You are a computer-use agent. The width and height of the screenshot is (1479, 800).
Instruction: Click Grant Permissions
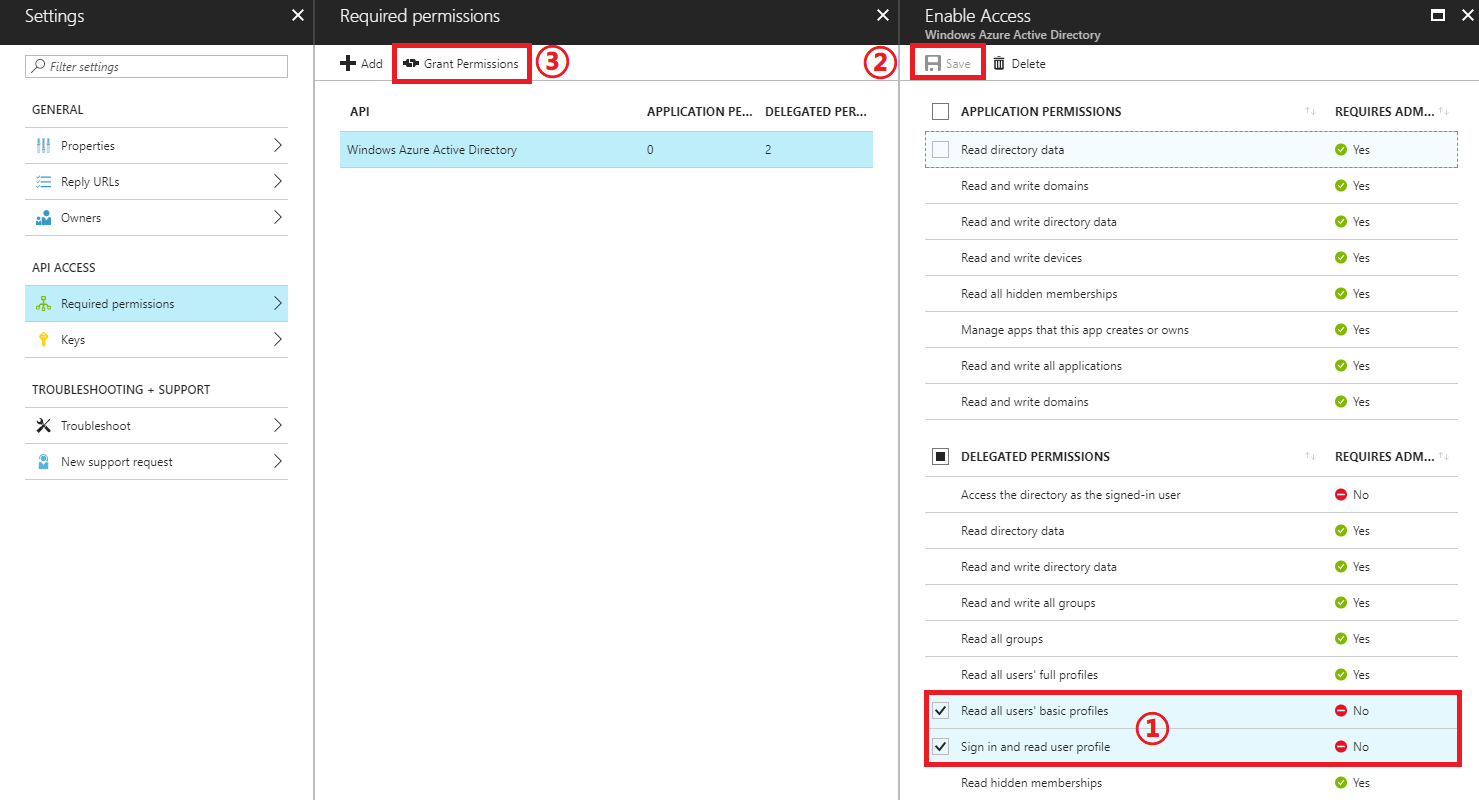coord(461,63)
